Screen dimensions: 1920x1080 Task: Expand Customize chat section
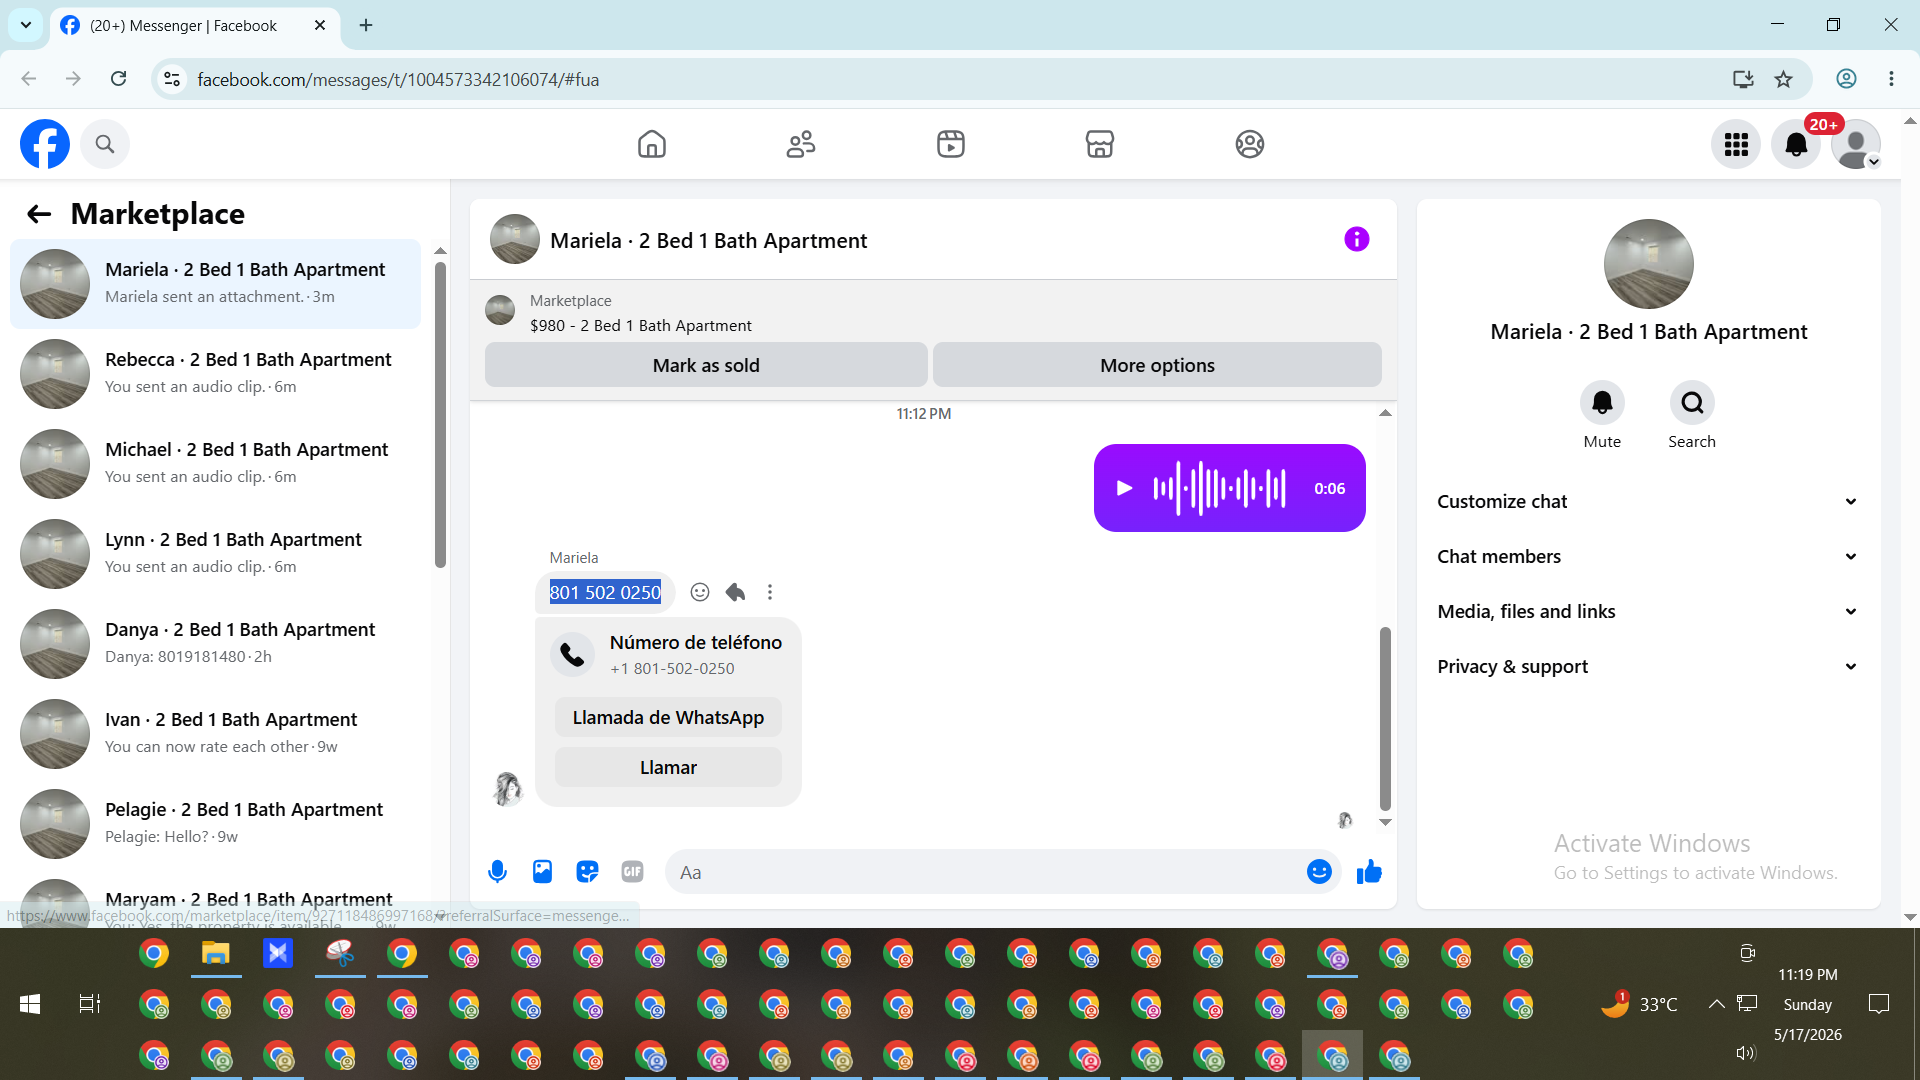1648,502
